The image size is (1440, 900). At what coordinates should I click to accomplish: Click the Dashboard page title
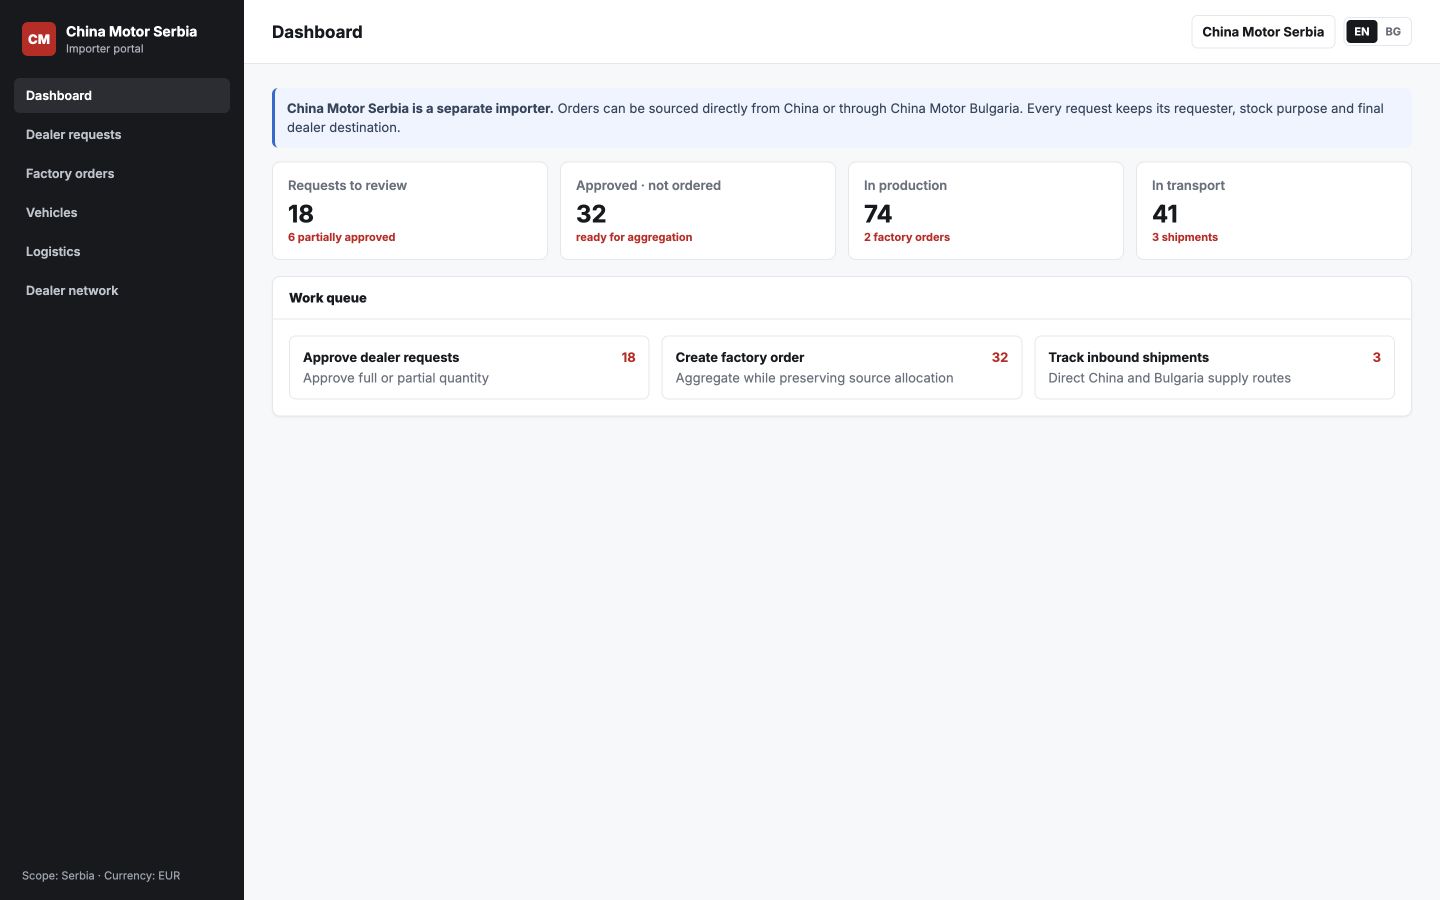click(x=317, y=32)
